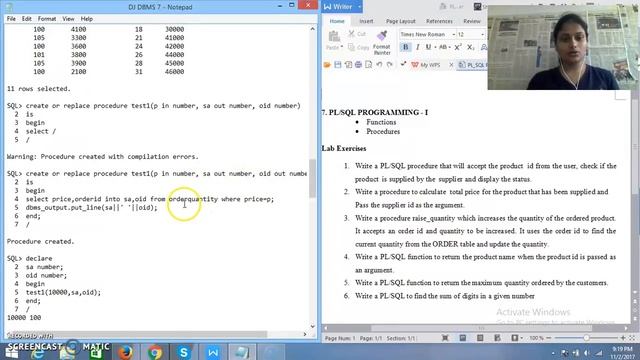The height and width of the screenshot is (360, 640).
Task: Apply Superscript formatting
Action: point(458,47)
